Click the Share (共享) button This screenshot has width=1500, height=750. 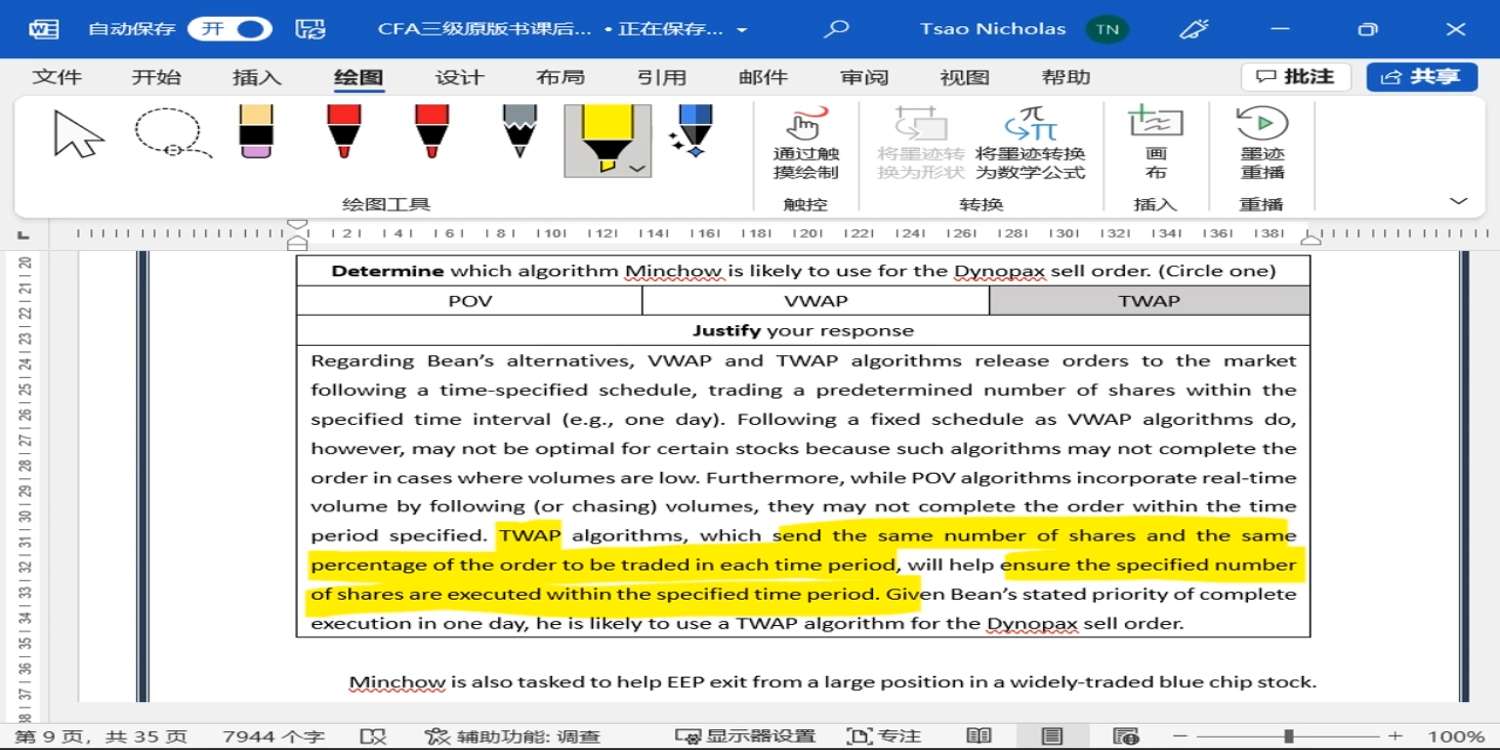1421,77
